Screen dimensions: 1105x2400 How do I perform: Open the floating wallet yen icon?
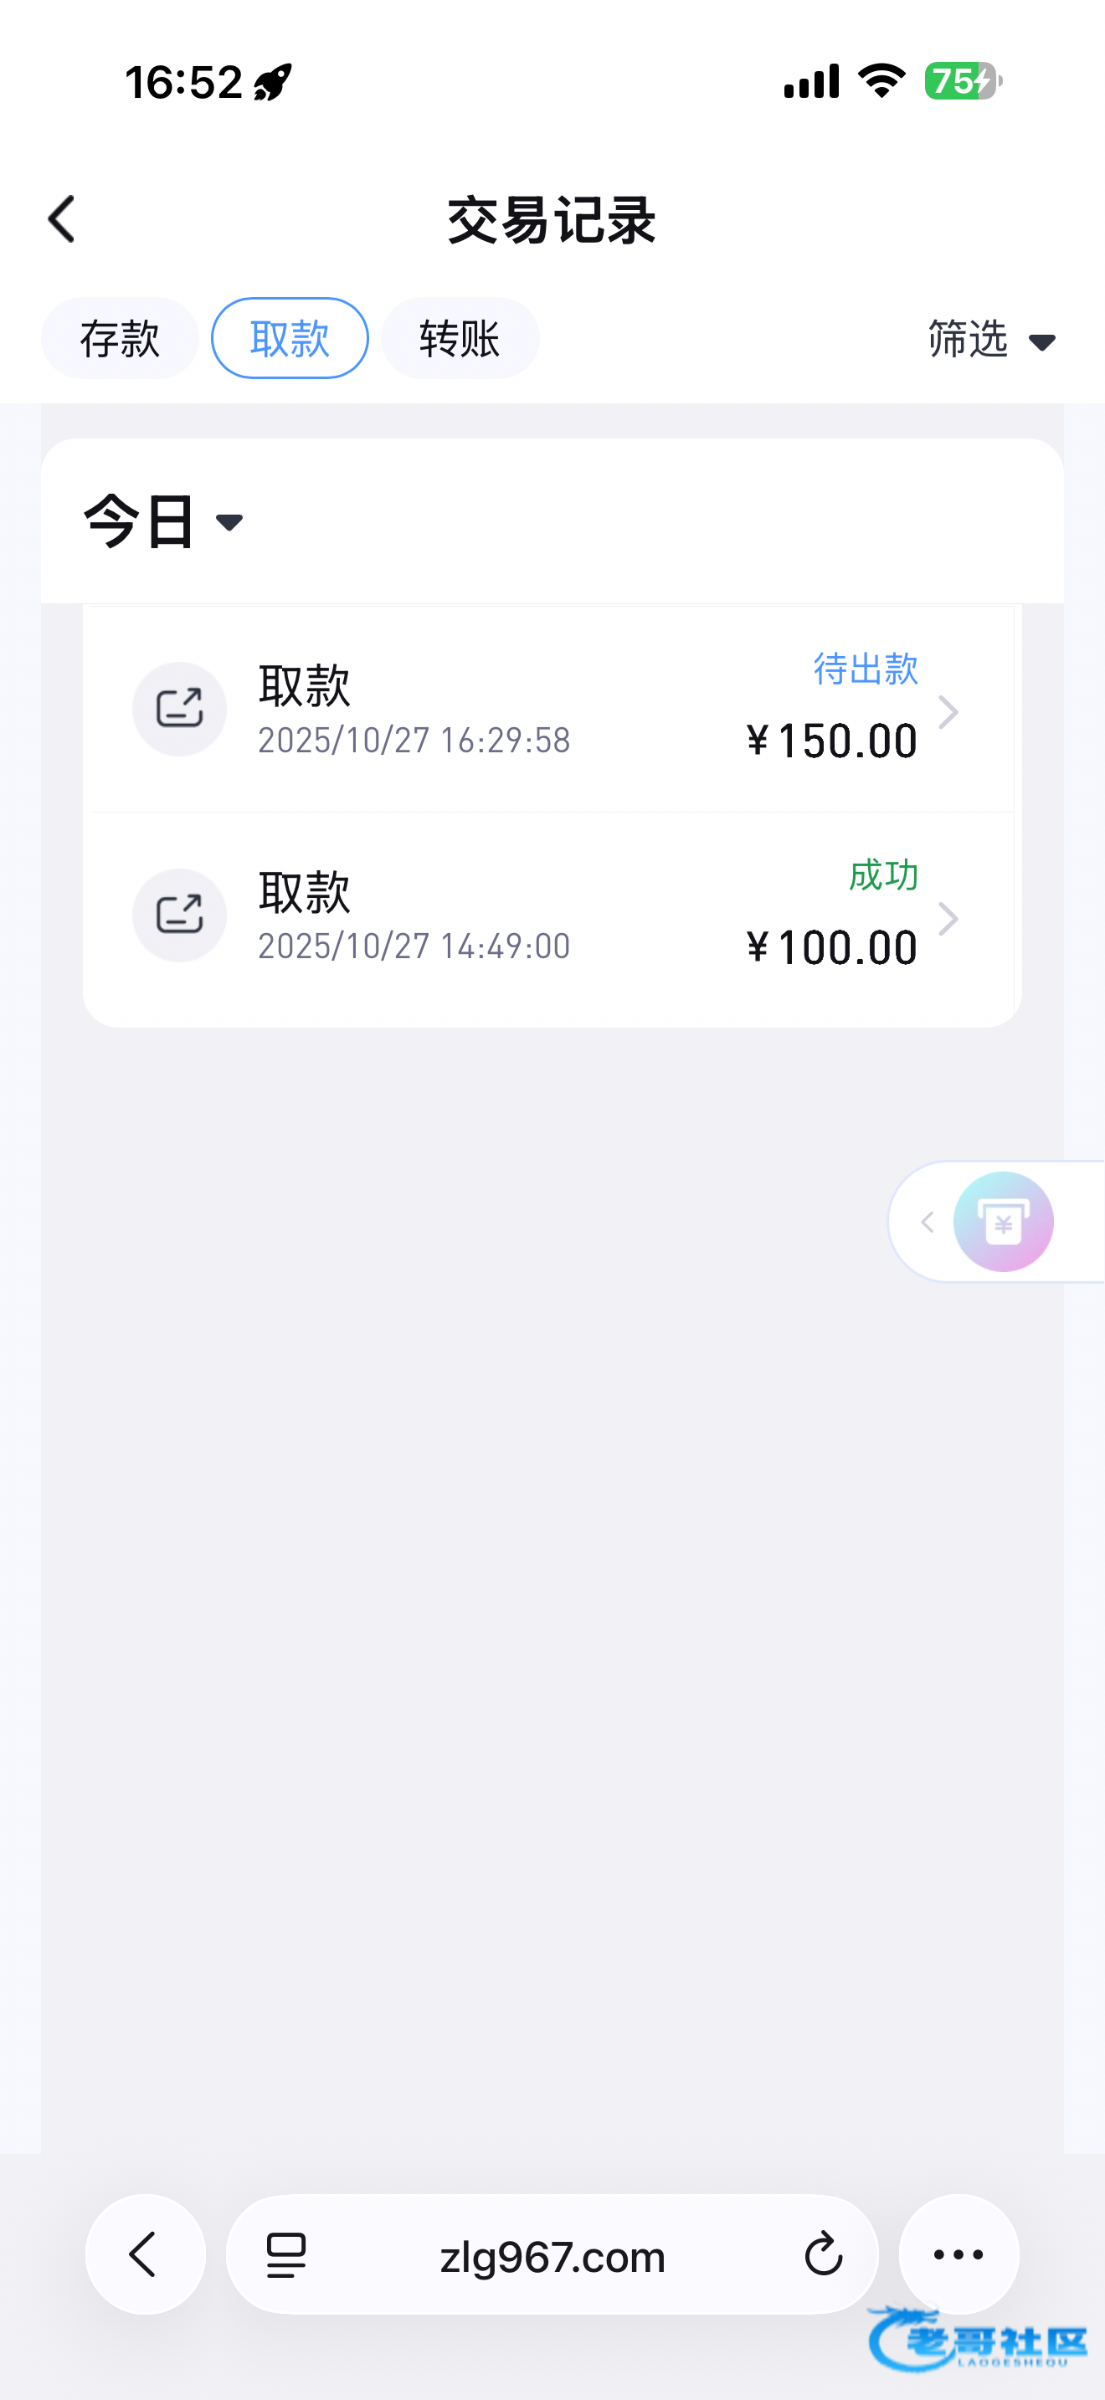coord(1003,1222)
